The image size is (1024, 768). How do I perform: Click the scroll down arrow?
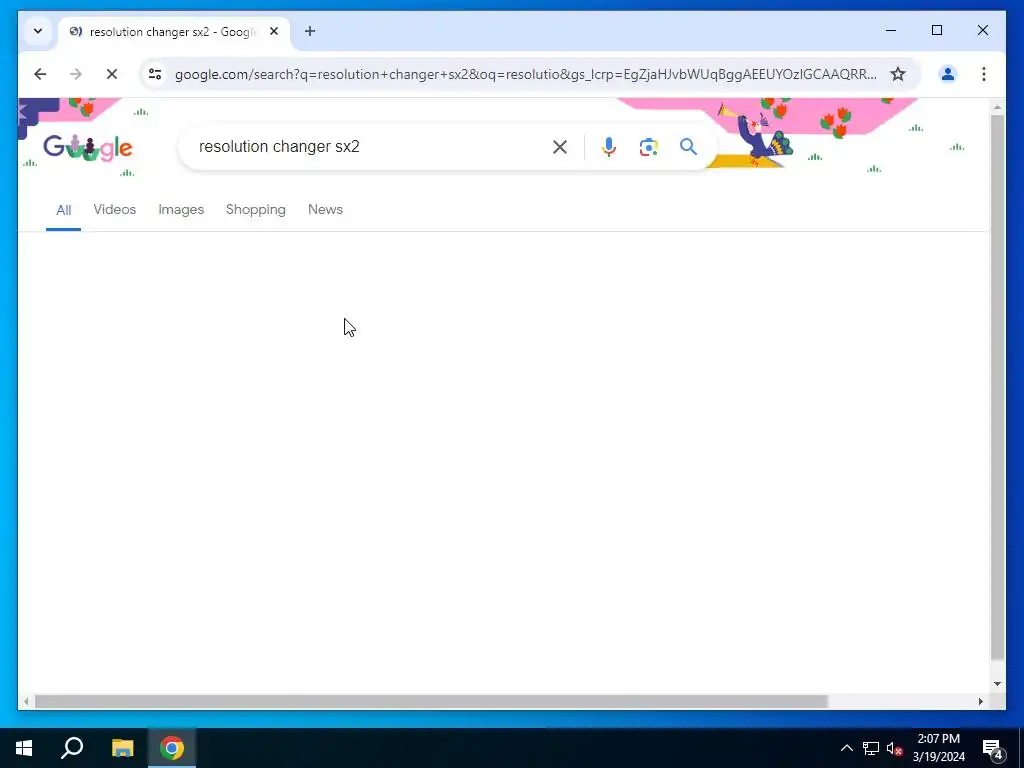[997, 684]
